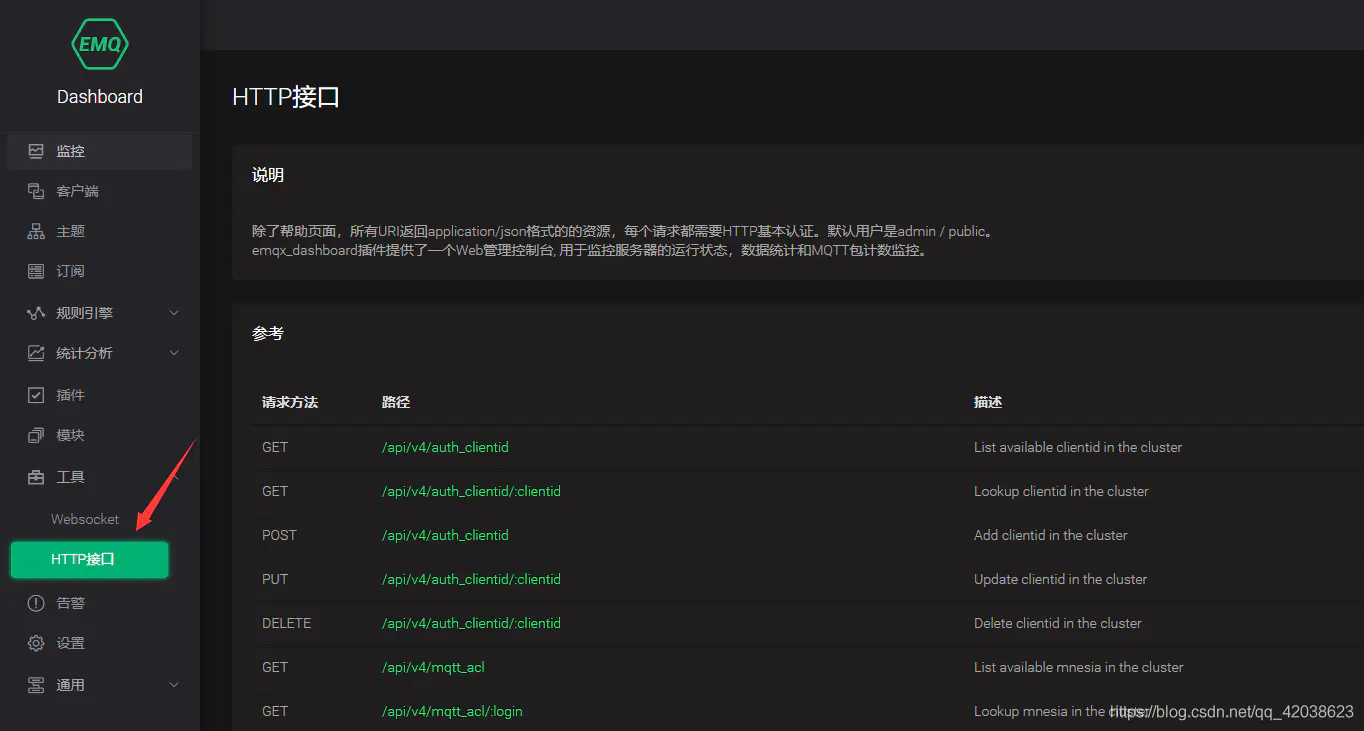Select the 模块 modules icon
Screen dimensions: 1364x731
click(36, 435)
